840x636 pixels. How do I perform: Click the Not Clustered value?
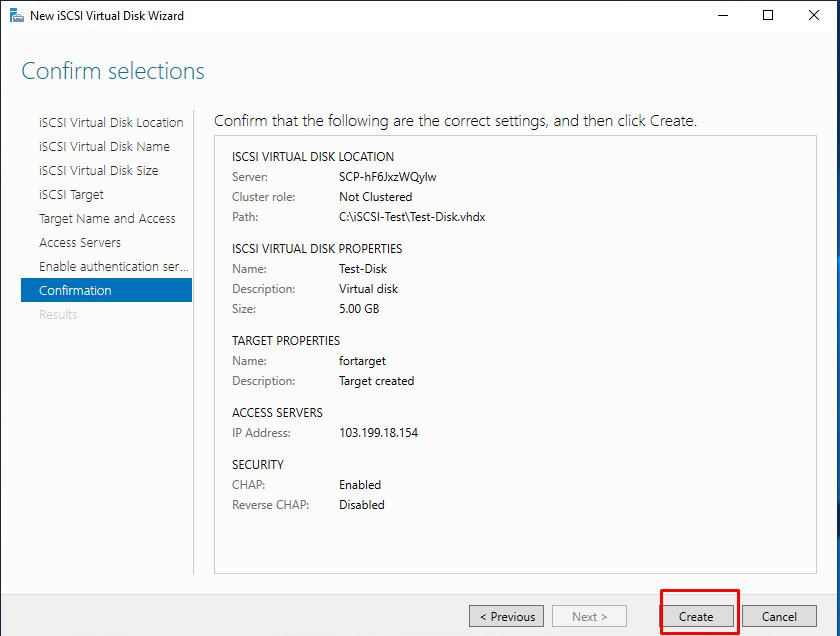point(376,197)
